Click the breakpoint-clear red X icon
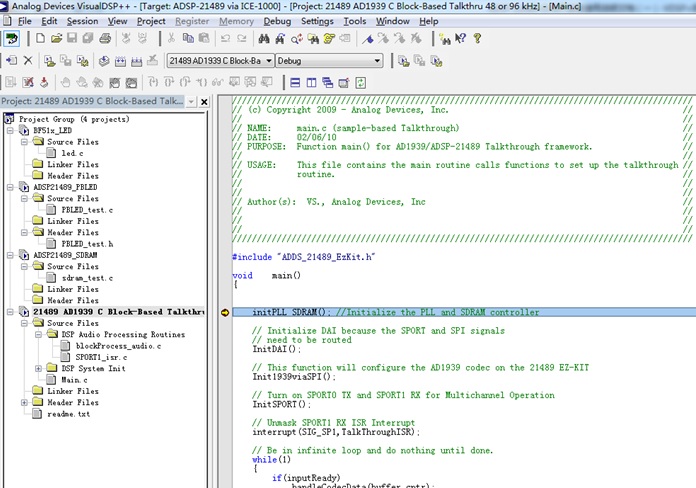This screenshot has width=696, height=488. [x=28, y=83]
